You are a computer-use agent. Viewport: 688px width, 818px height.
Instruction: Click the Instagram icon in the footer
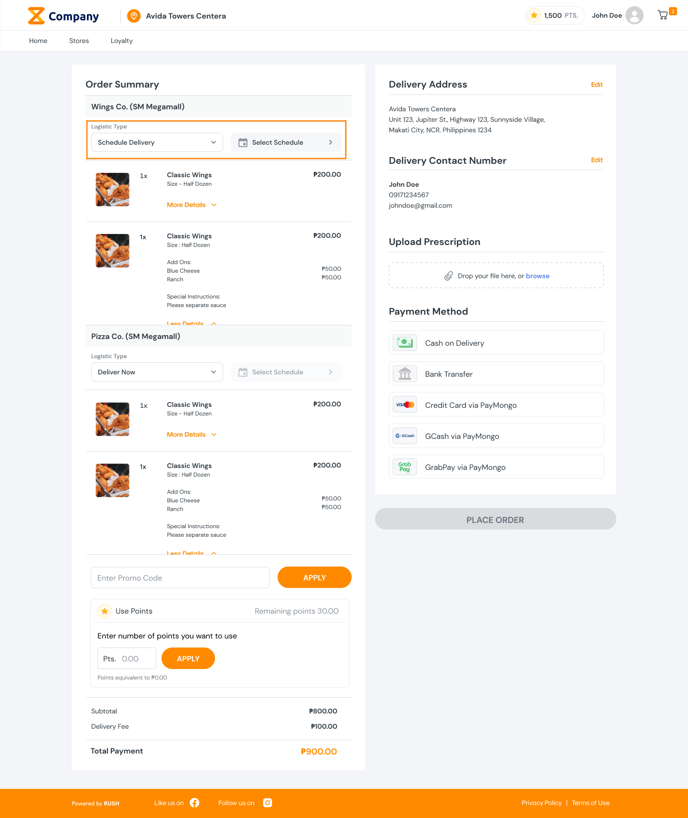[x=269, y=802]
